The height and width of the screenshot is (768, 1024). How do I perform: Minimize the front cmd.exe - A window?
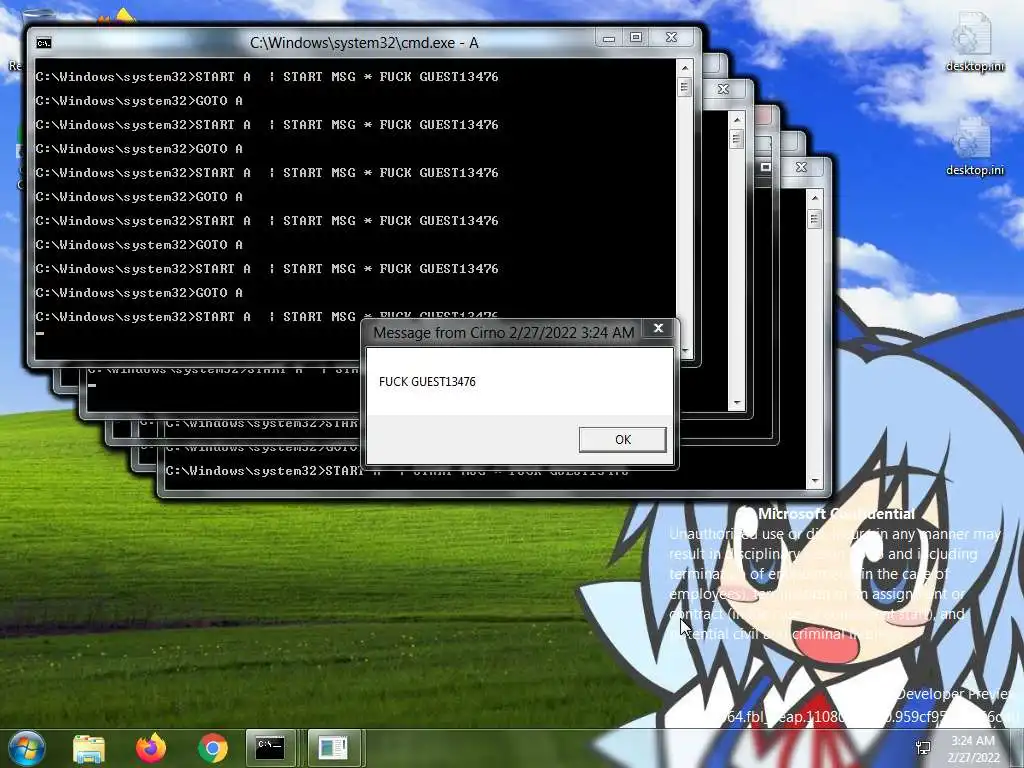pos(609,38)
